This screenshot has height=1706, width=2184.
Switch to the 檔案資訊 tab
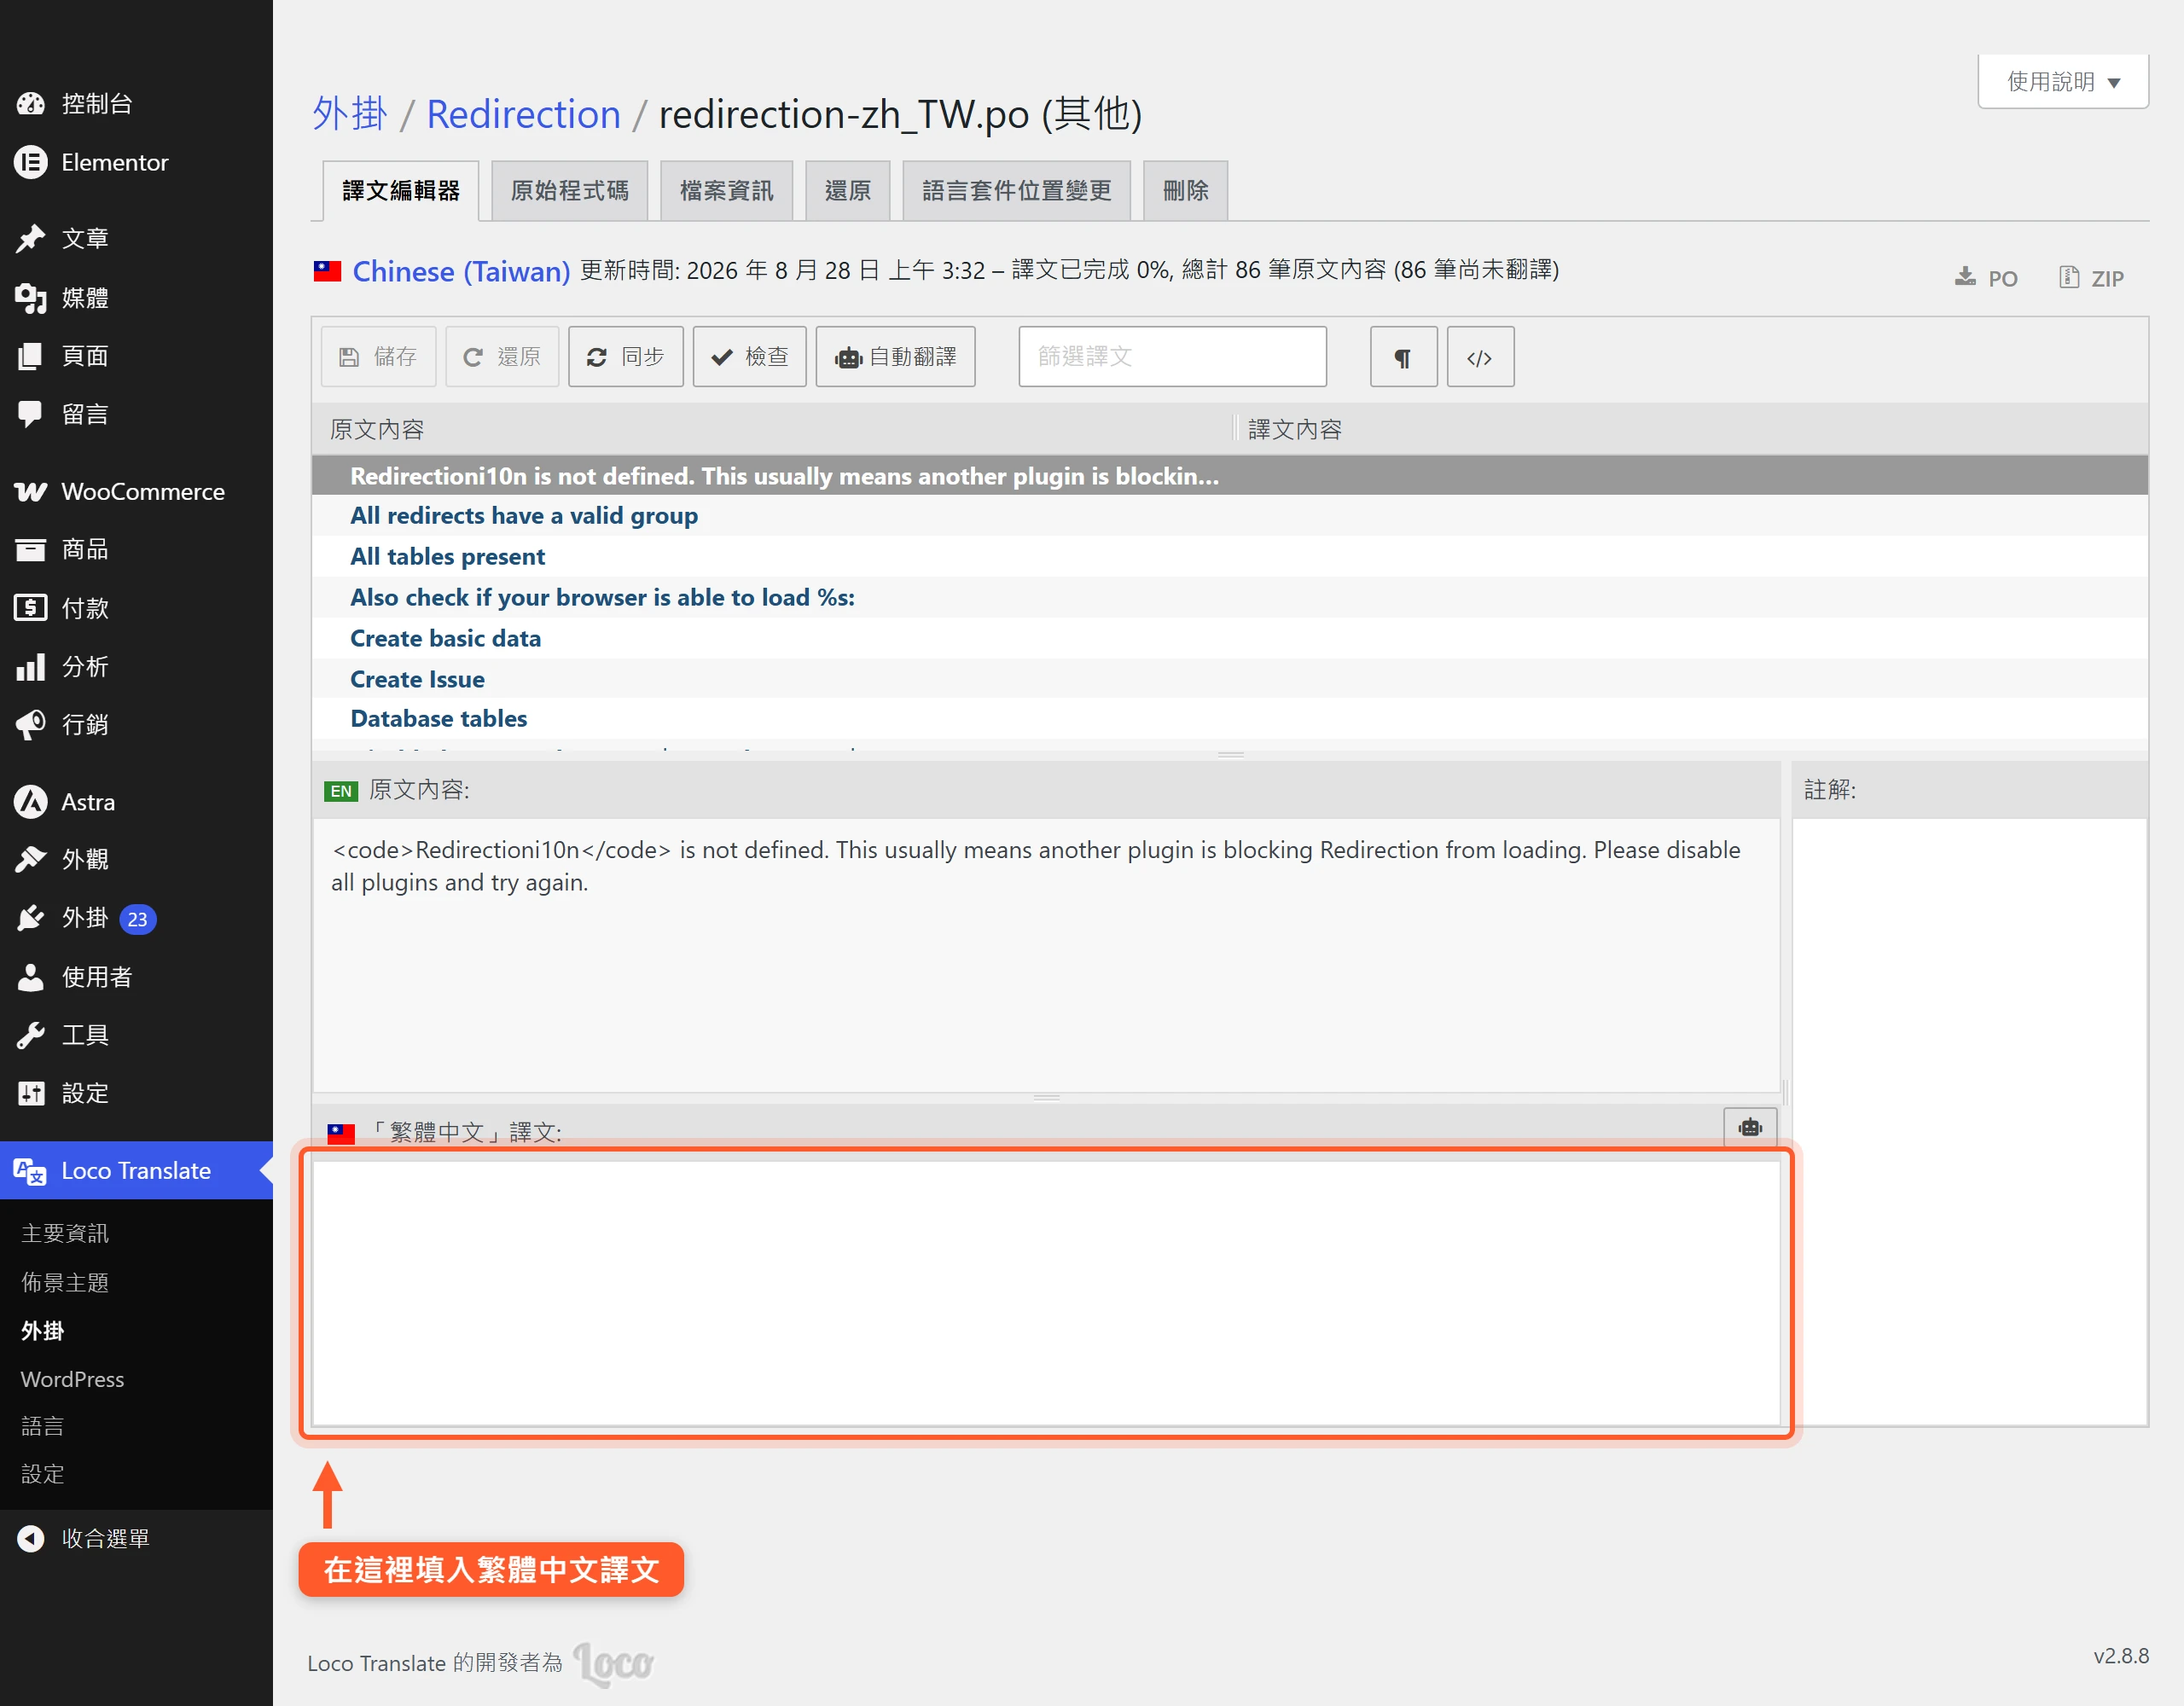727,190
